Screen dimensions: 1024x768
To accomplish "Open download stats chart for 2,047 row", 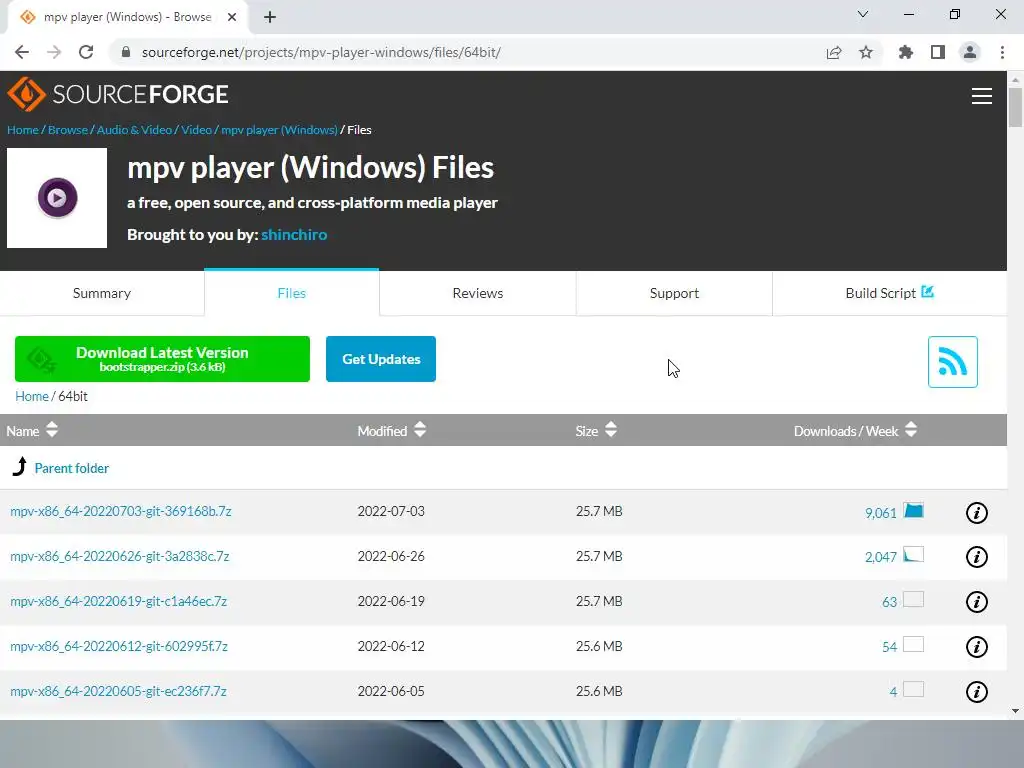I will [914, 555].
